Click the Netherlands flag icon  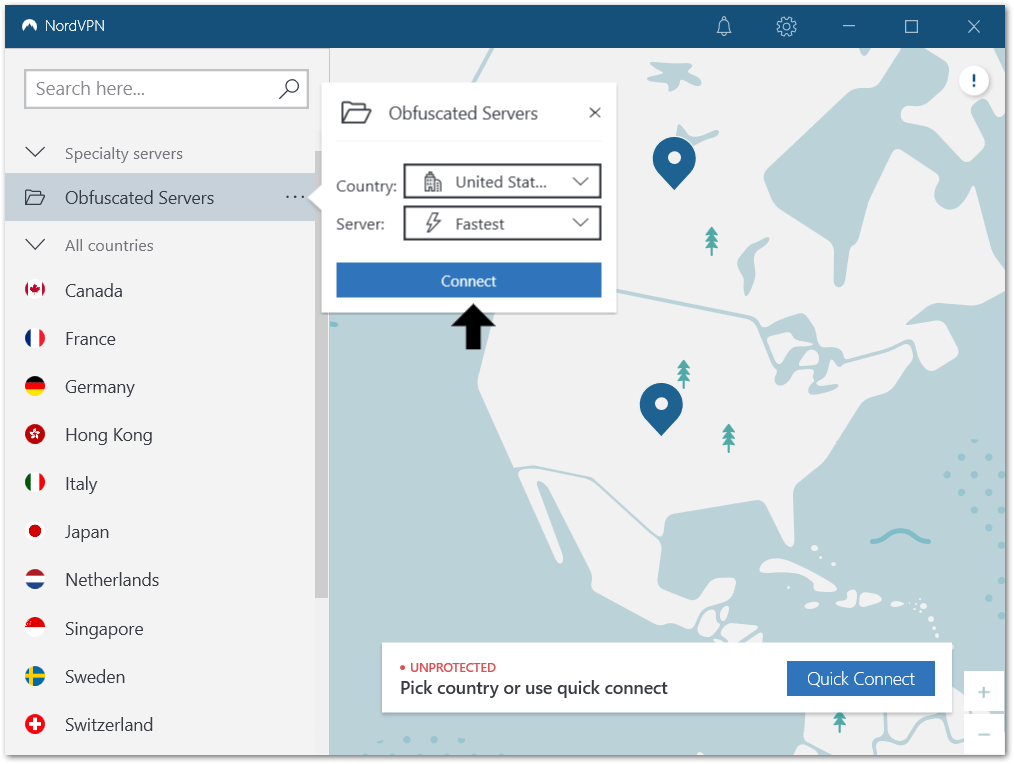(35, 579)
